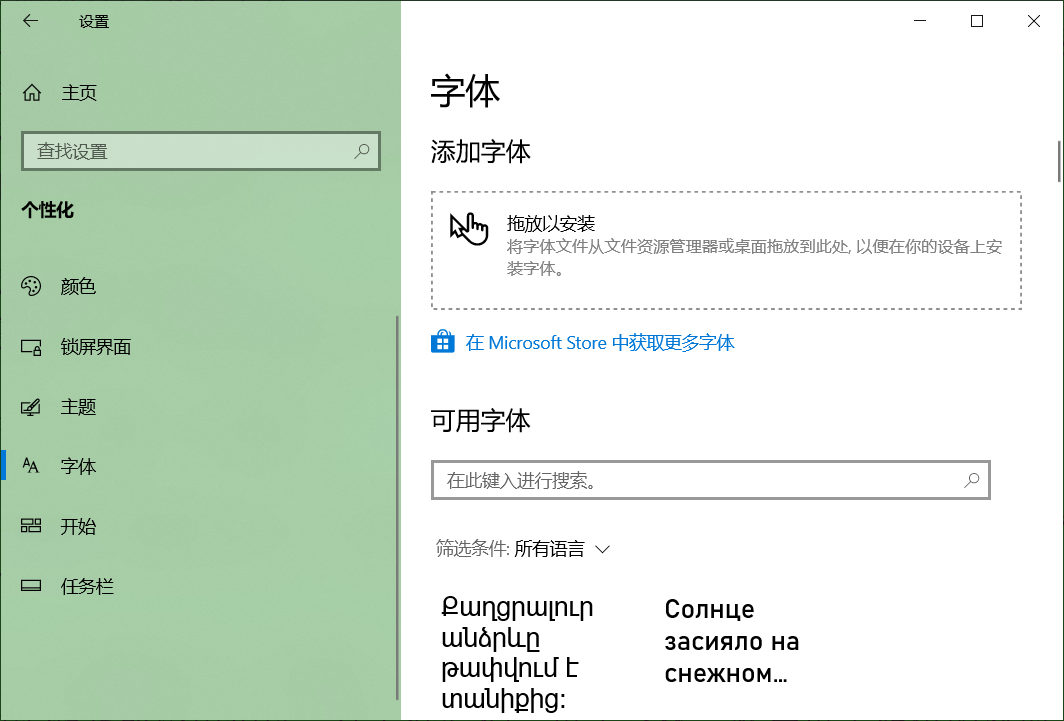1064x721 pixels.
Task: Select the 开始 Start menu icon
Action: pyautogui.click(x=30, y=526)
